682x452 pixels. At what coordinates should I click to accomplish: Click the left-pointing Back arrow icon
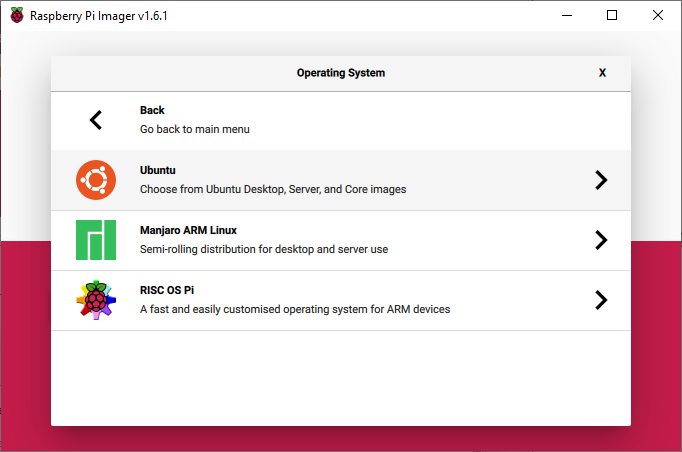96,120
